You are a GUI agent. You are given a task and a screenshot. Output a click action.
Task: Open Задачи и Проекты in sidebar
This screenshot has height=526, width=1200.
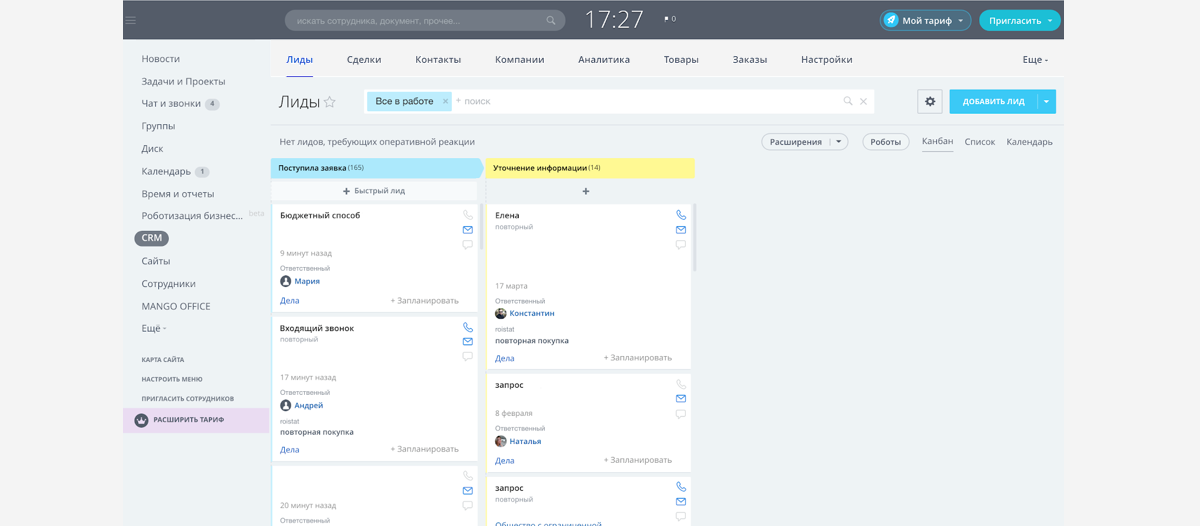coord(183,81)
